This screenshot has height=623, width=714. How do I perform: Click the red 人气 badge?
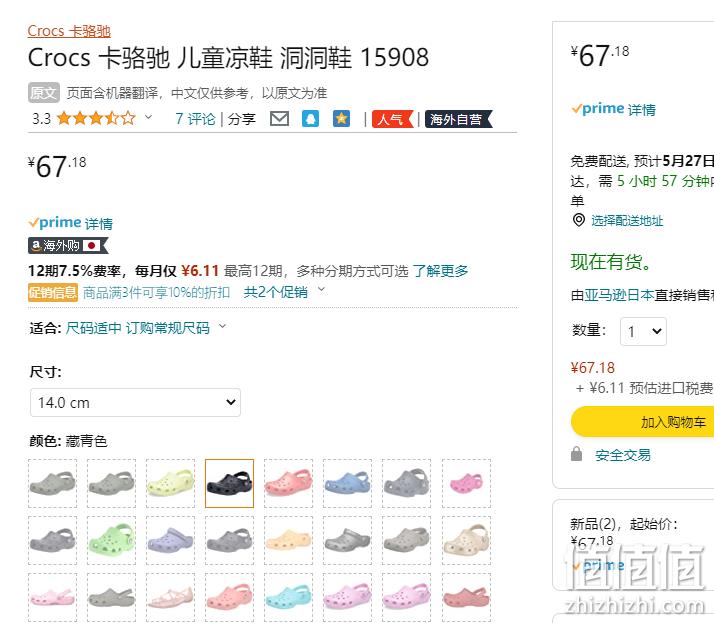tap(392, 119)
